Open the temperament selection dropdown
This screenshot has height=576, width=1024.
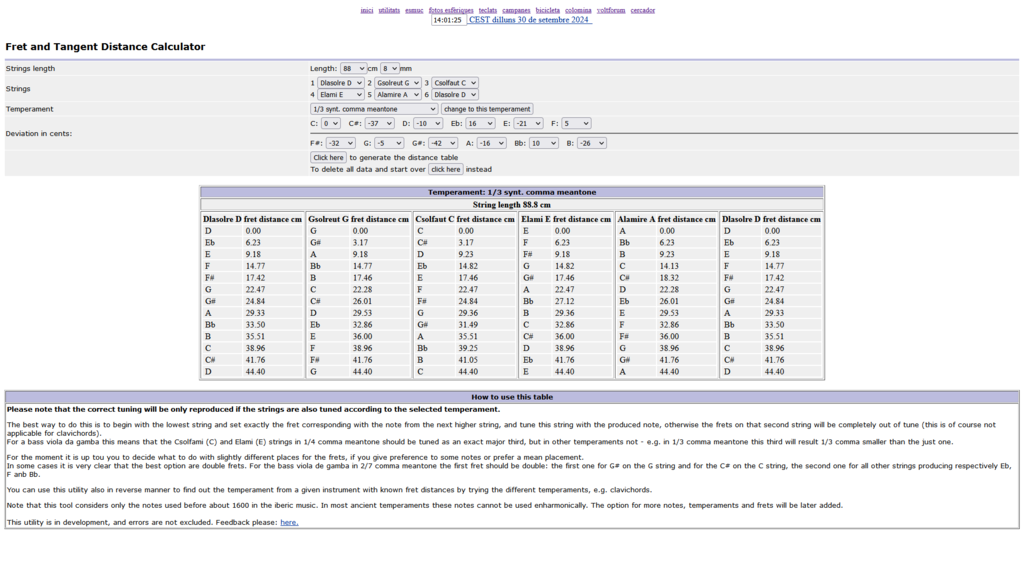click(x=374, y=109)
